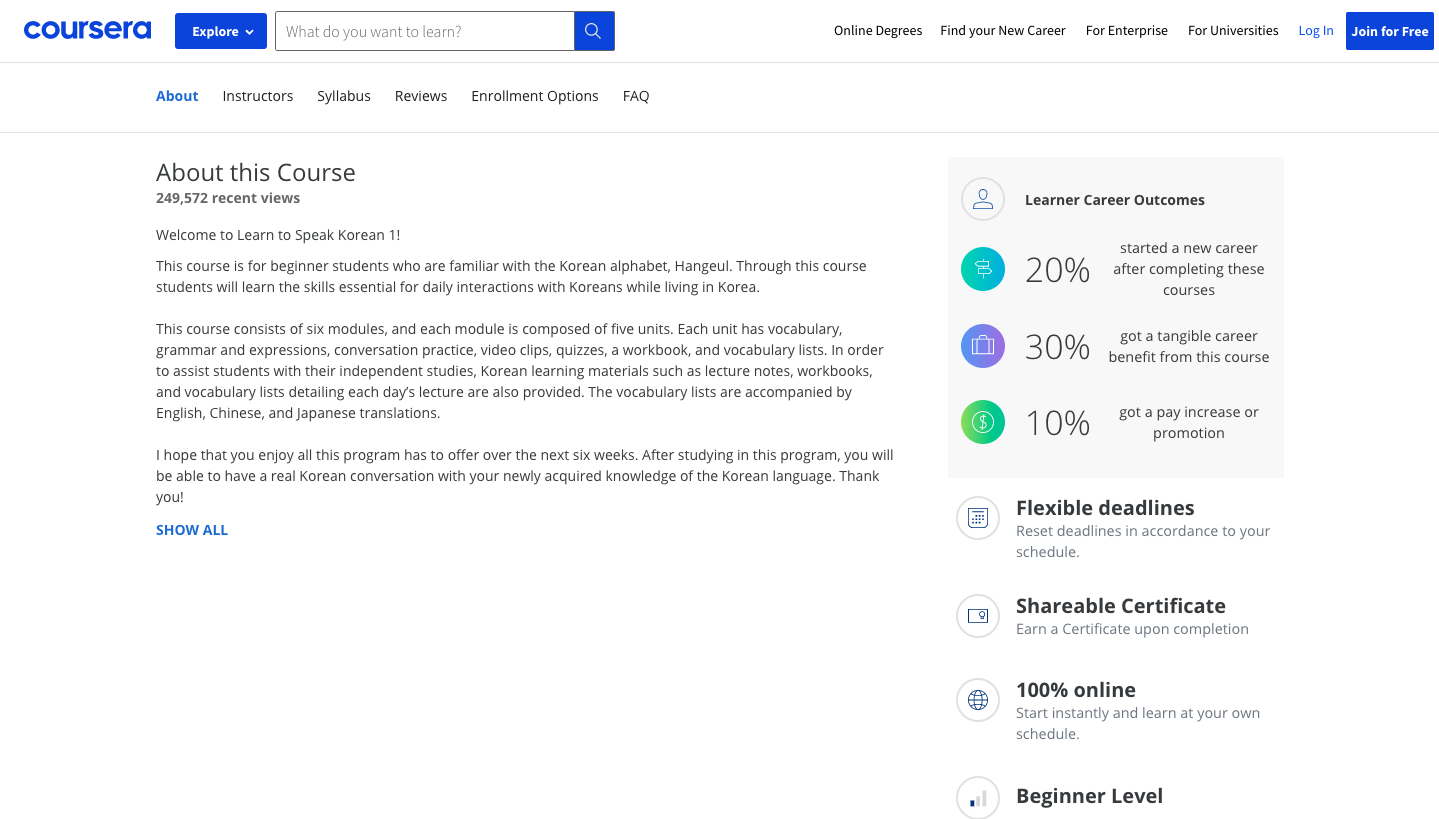
Task: Click the Flexible deadlines calendar icon
Action: click(978, 518)
